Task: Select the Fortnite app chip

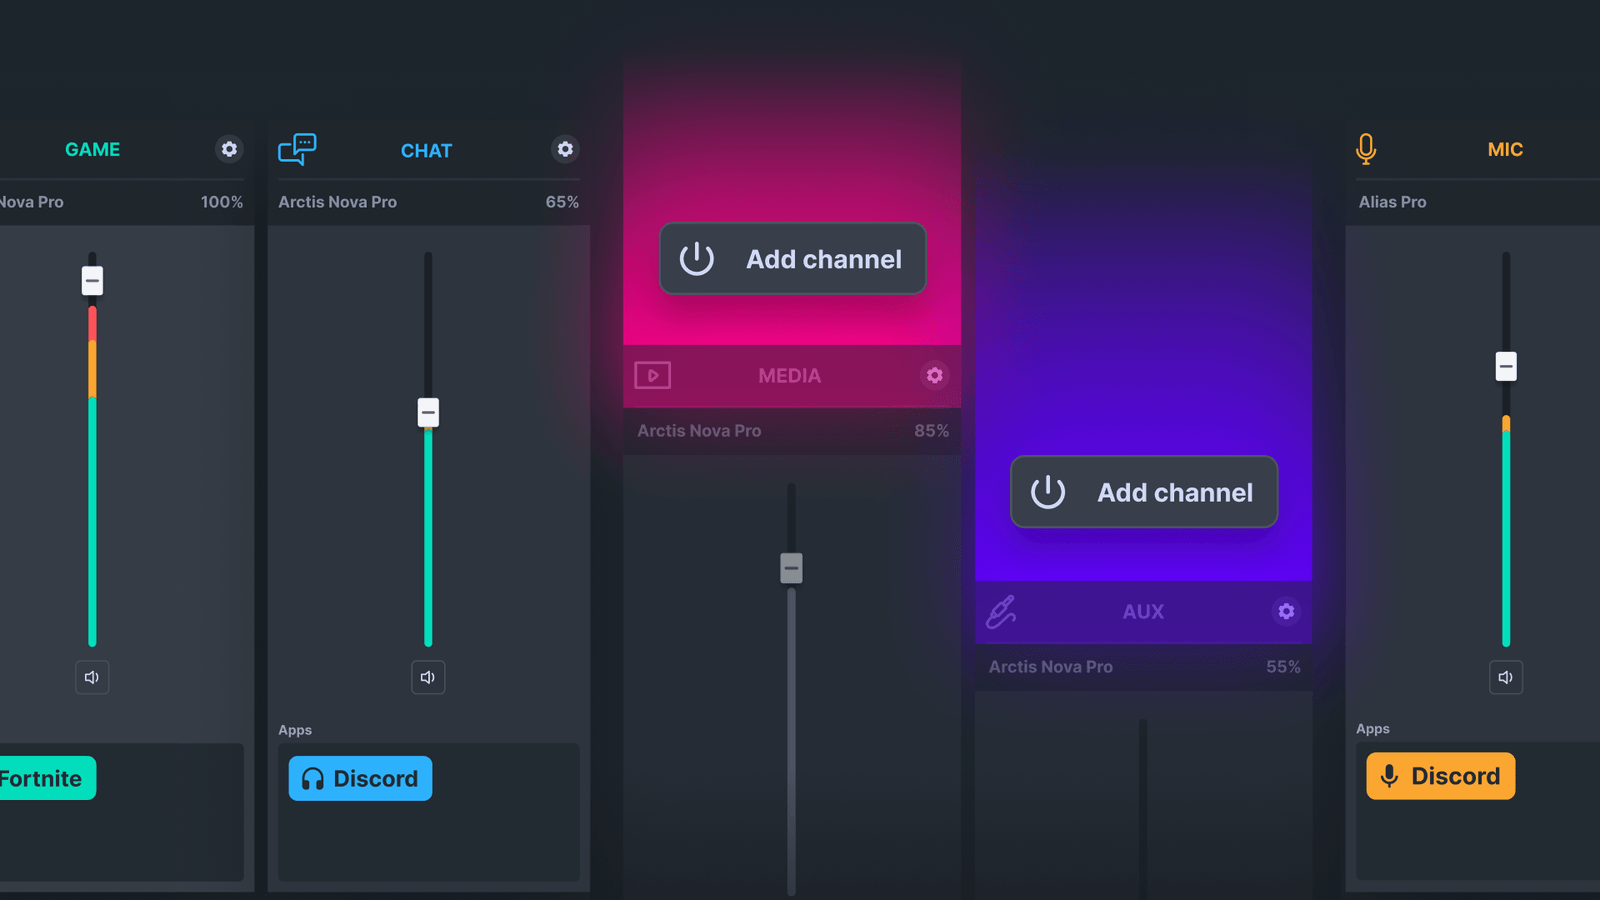Action: pos(44,778)
